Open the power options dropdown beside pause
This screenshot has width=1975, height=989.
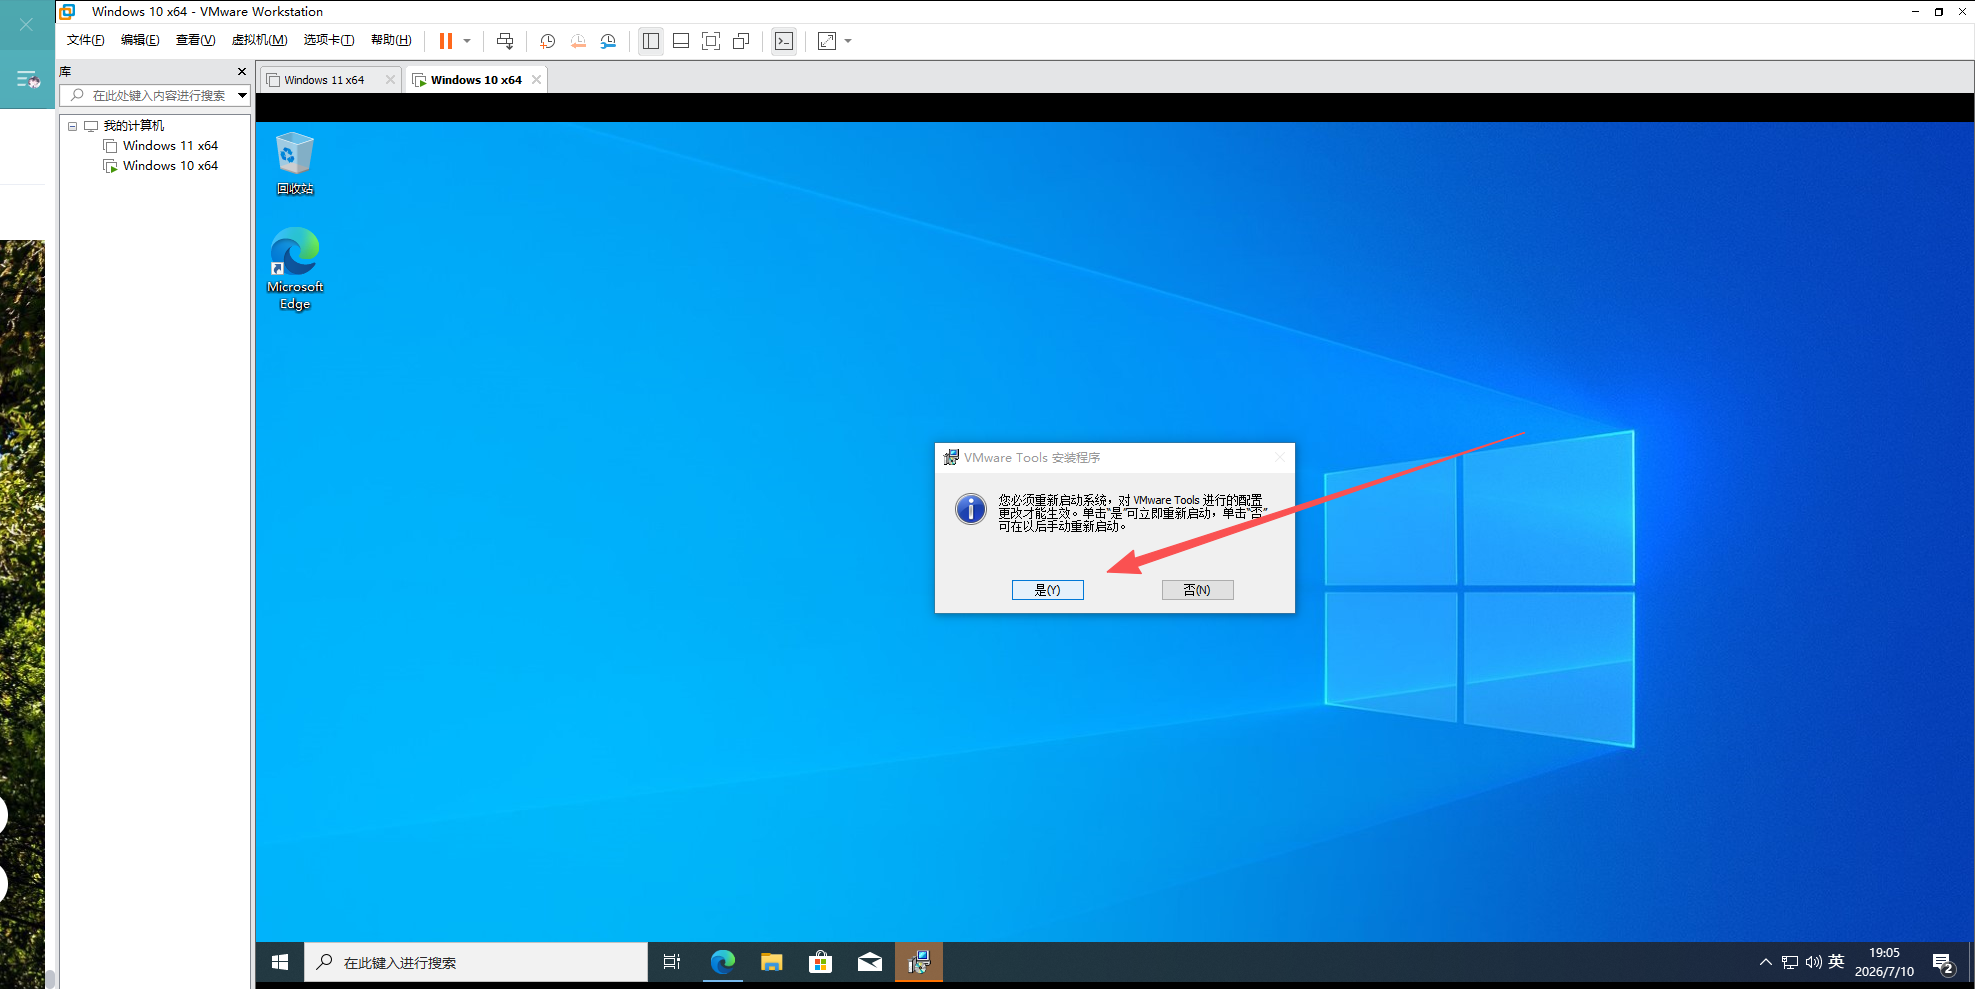click(x=467, y=41)
